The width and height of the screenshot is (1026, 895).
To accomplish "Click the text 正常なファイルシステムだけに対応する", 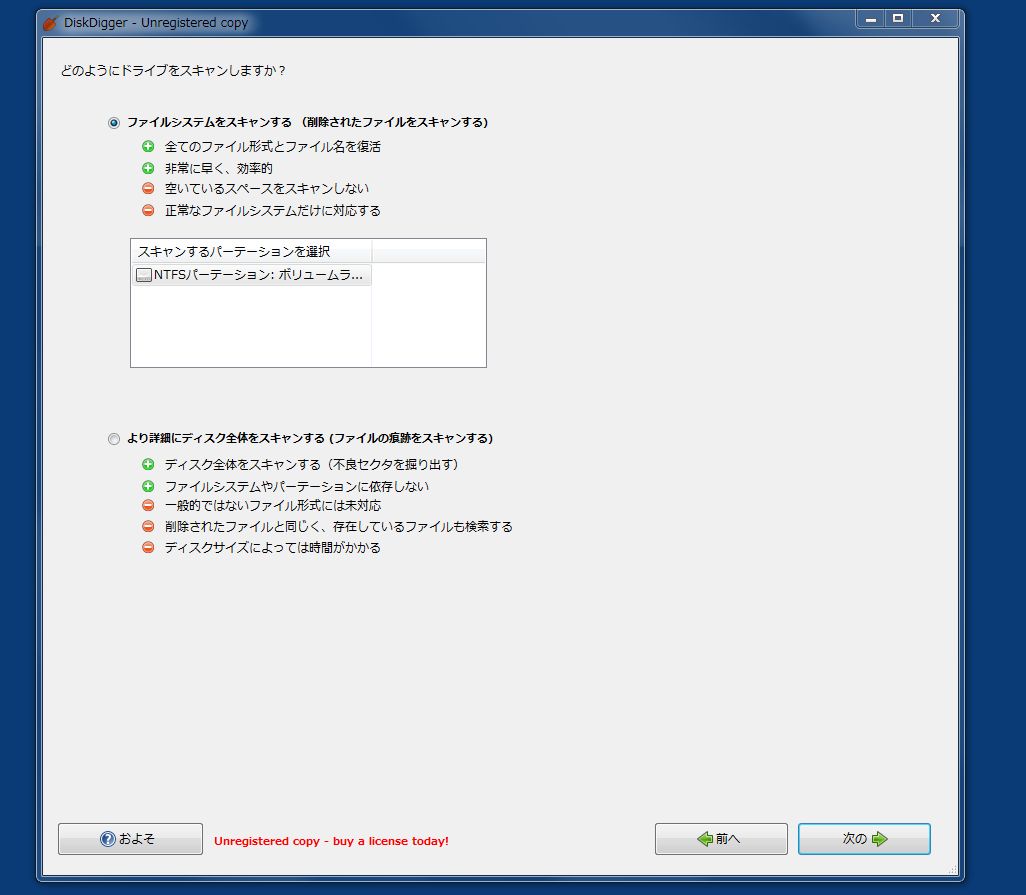I will tap(273, 210).
